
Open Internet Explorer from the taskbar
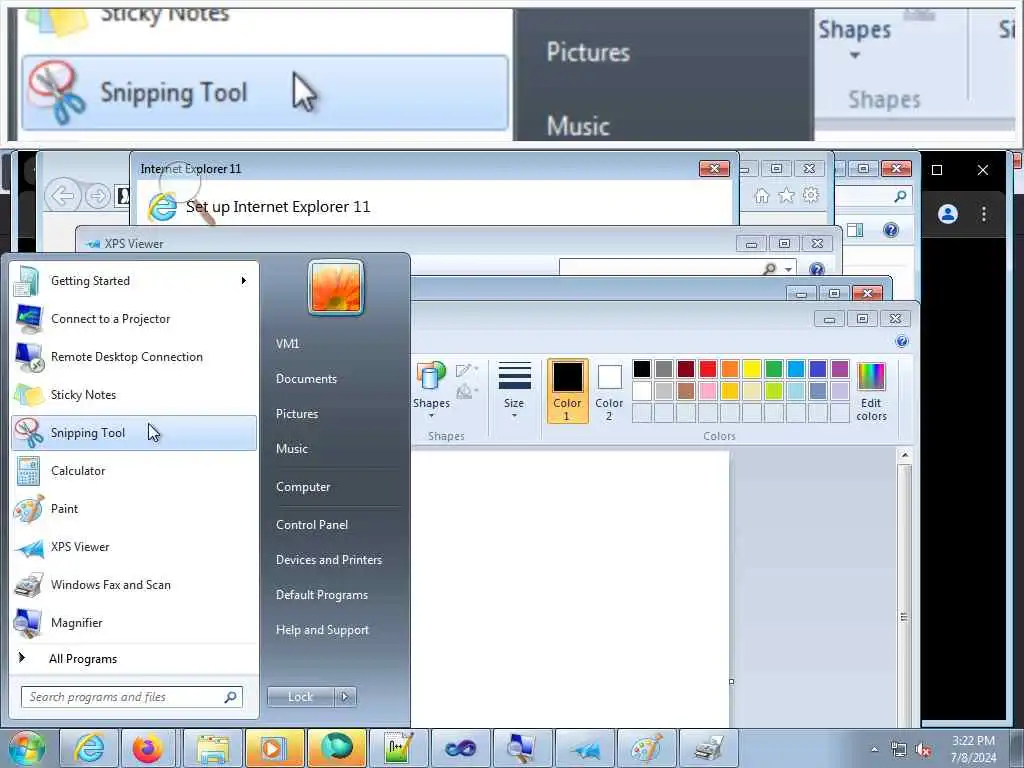(89, 748)
